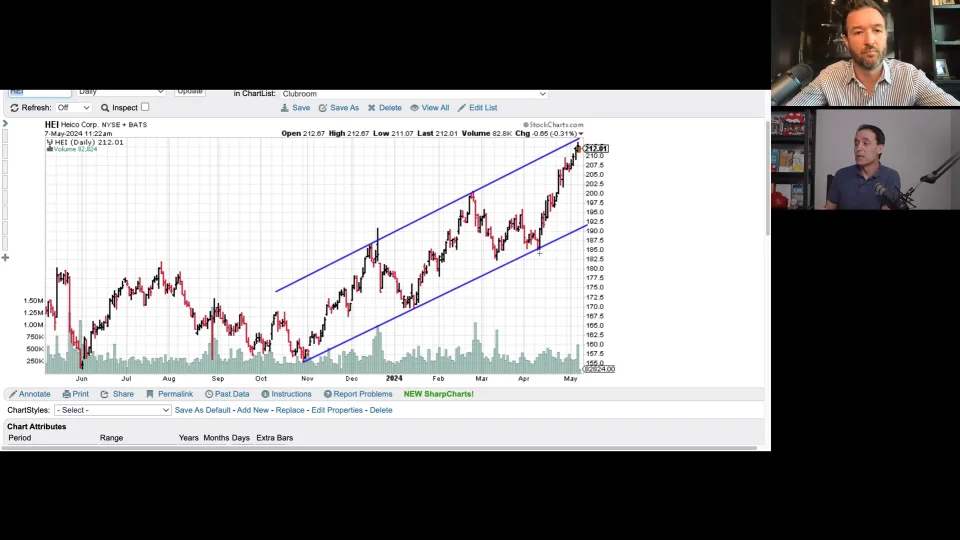The width and height of the screenshot is (960, 540).
Task: Open the Refresh Off dropdown
Action: click(x=73, y=108)
